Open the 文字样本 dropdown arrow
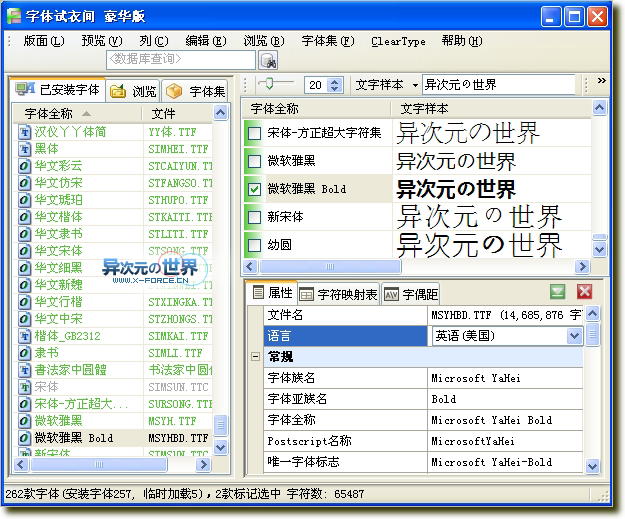This screenshot has height=519, width=625. tap(415, 85)
